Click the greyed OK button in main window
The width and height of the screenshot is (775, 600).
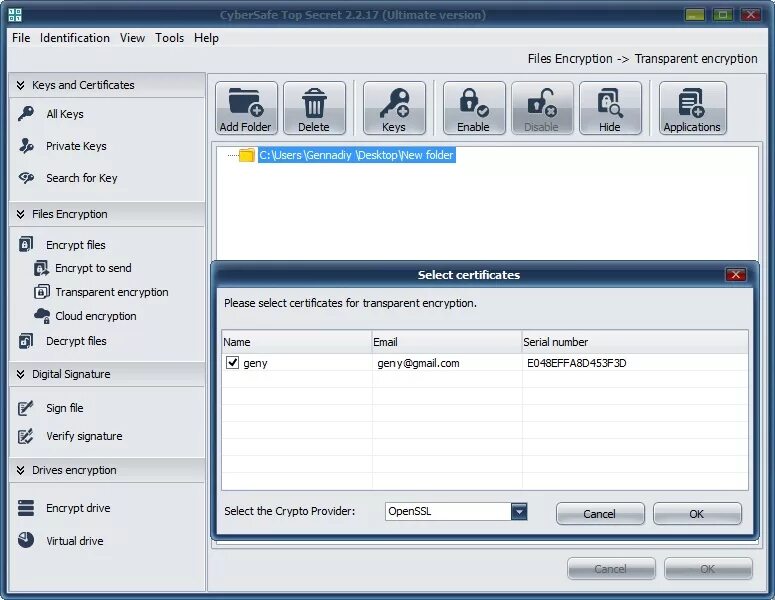click(x=708, y=569)
